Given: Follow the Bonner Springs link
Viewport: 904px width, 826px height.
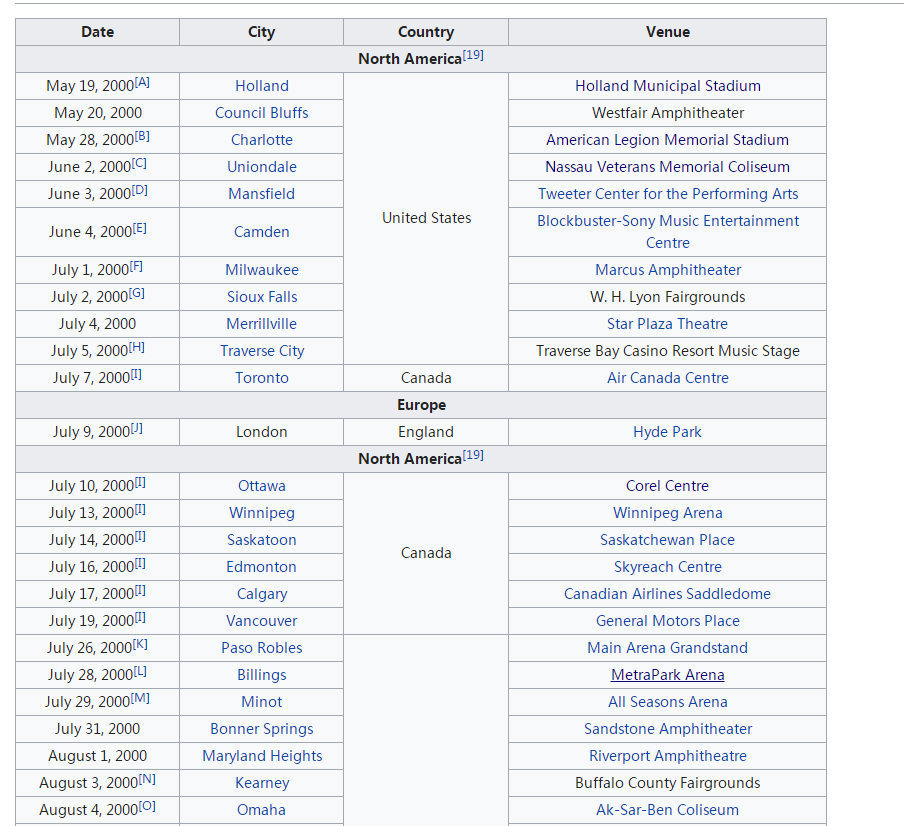Looking at the screenshot, I should click(262, 729).
